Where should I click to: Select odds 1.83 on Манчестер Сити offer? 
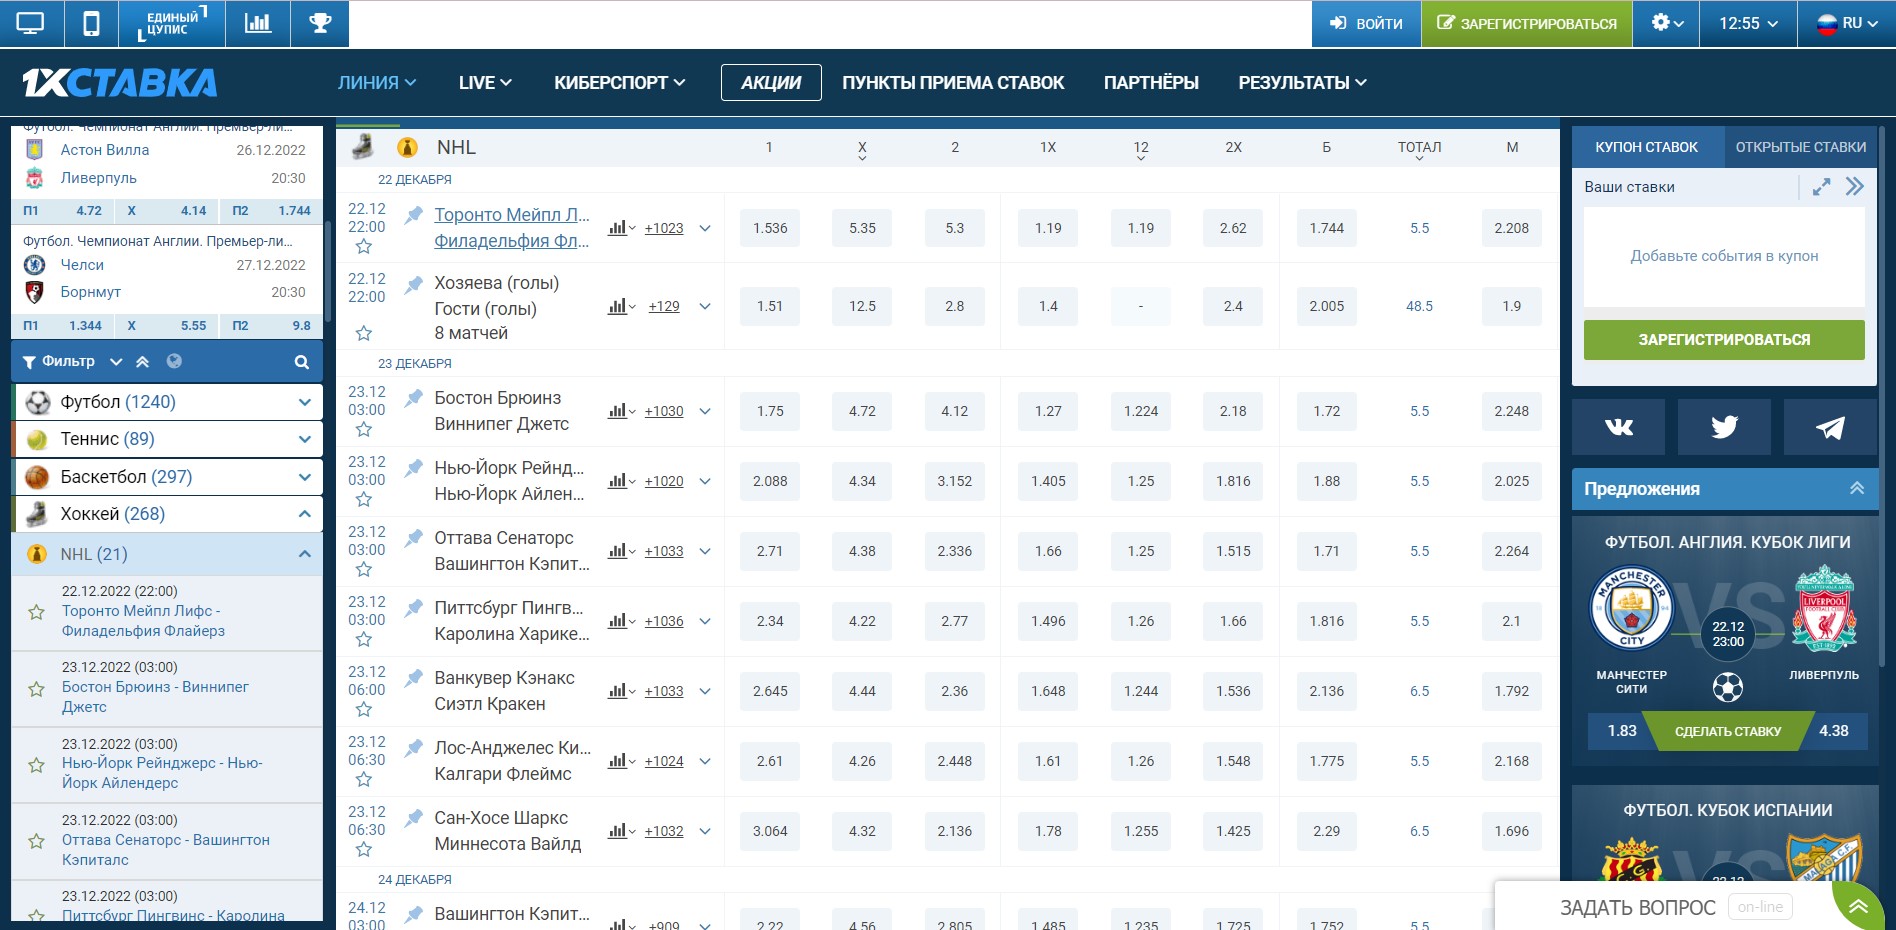coord(1622,731)
